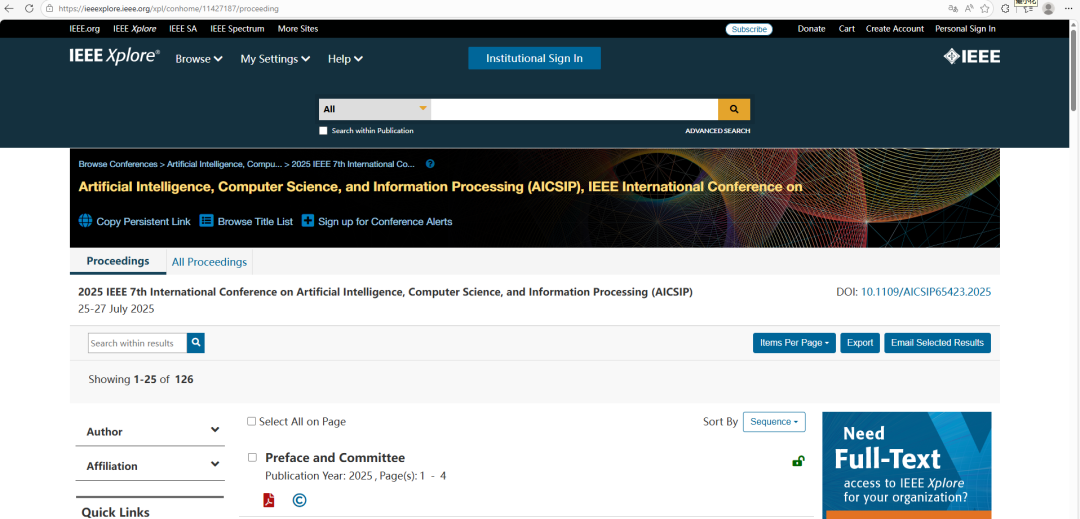The image size is (1080, 519).
Task: Click the help question mark near breadcrumb
Action: click(x=430, y=164)
